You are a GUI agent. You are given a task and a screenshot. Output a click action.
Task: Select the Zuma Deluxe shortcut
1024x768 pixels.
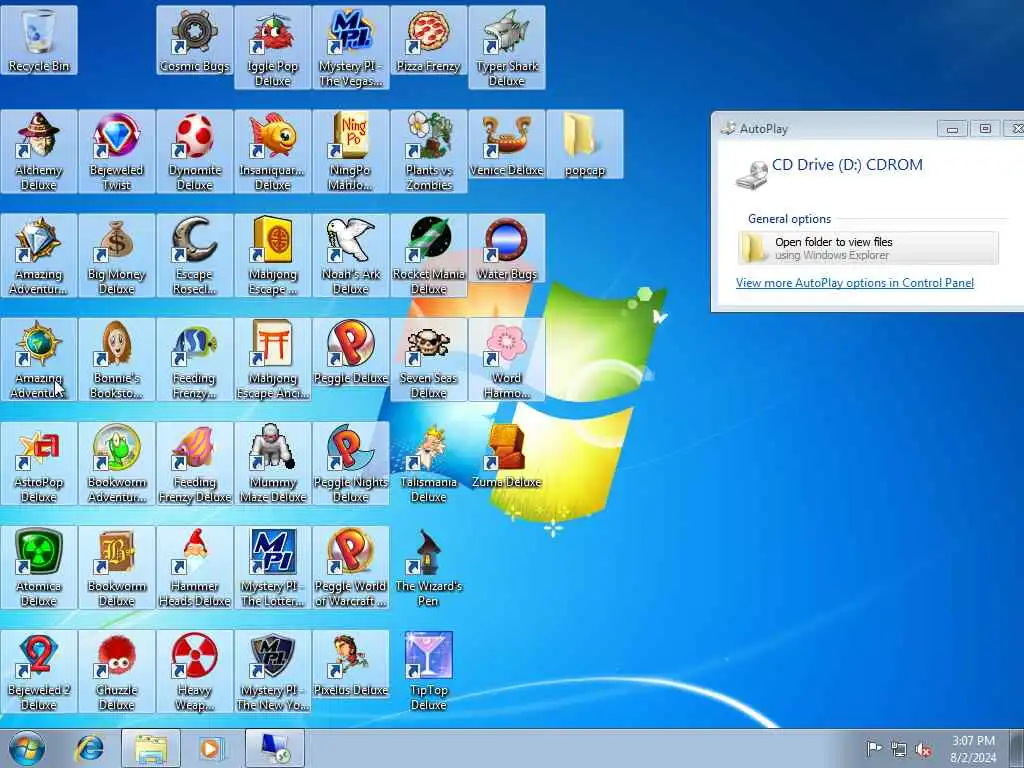coord(507,456)
